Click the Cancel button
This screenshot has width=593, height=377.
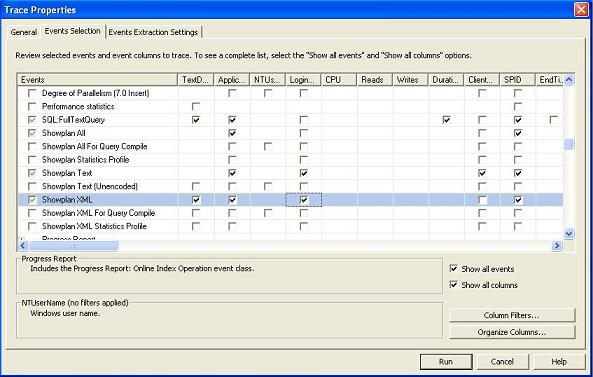(502, 361)
